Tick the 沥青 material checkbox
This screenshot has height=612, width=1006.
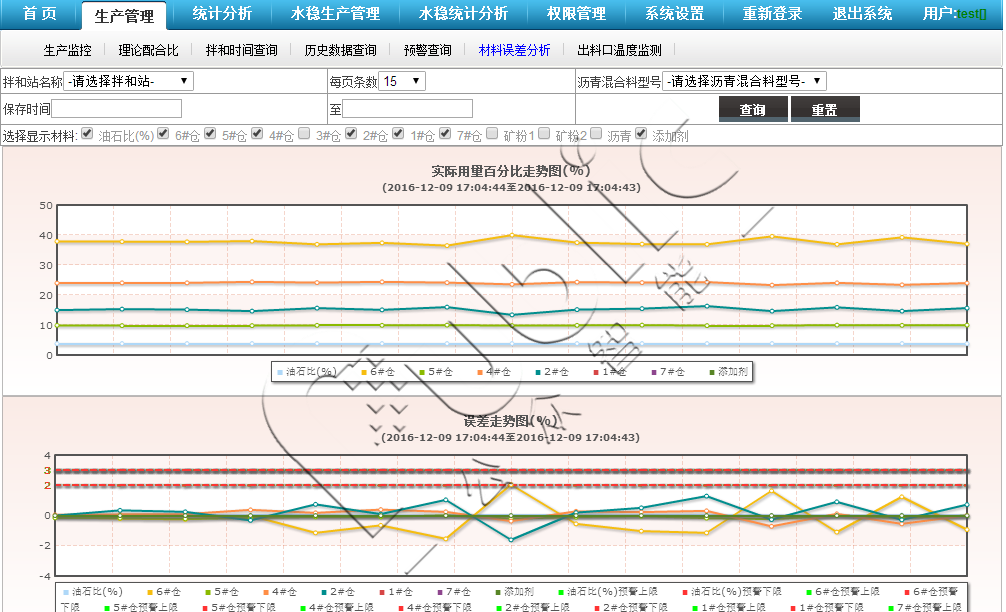596,134
